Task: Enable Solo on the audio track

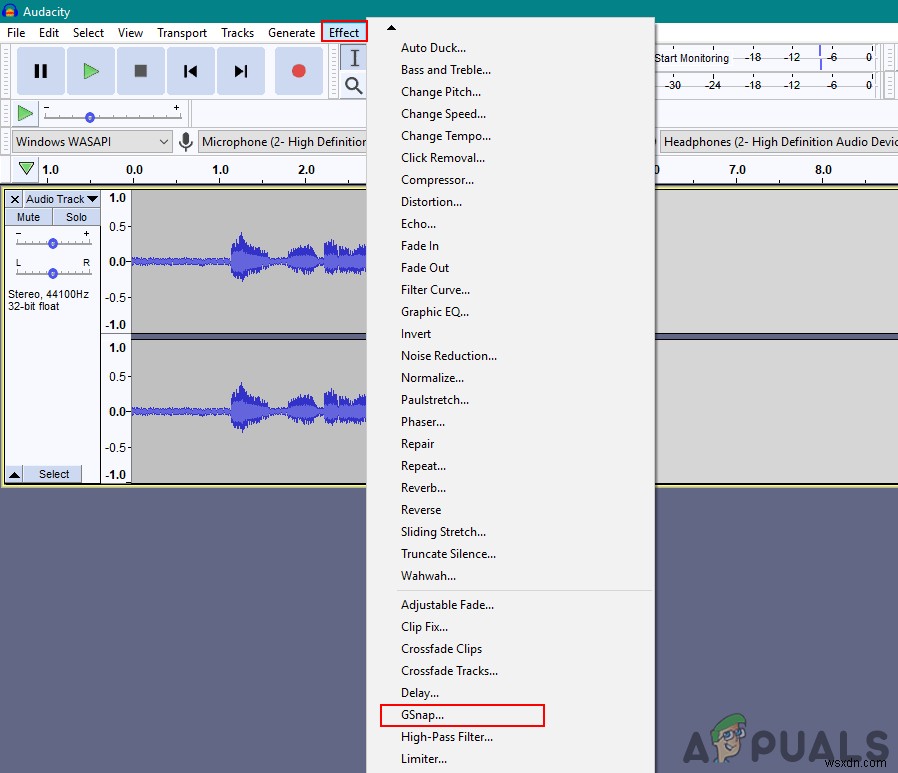Action: pyautogui.click(x=76, y=217)
